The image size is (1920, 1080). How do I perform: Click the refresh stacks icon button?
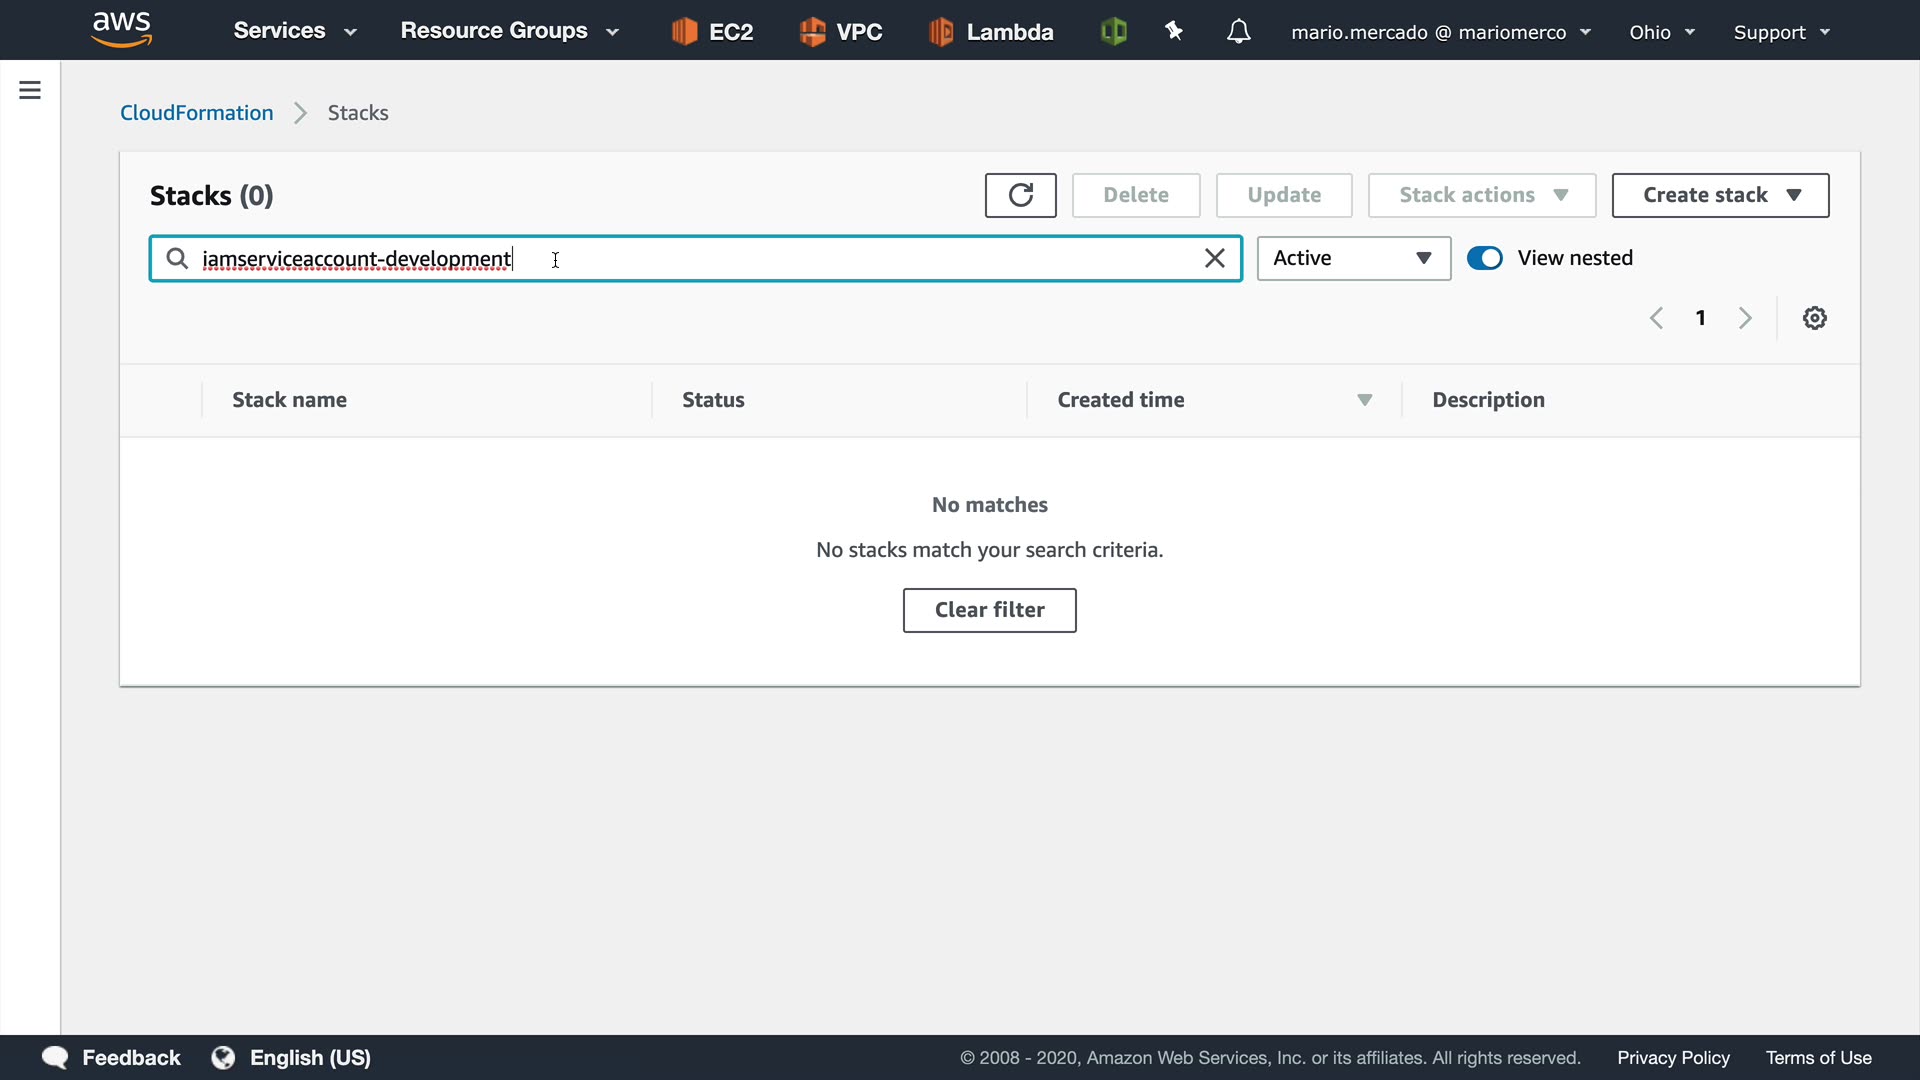(1020, 195)
